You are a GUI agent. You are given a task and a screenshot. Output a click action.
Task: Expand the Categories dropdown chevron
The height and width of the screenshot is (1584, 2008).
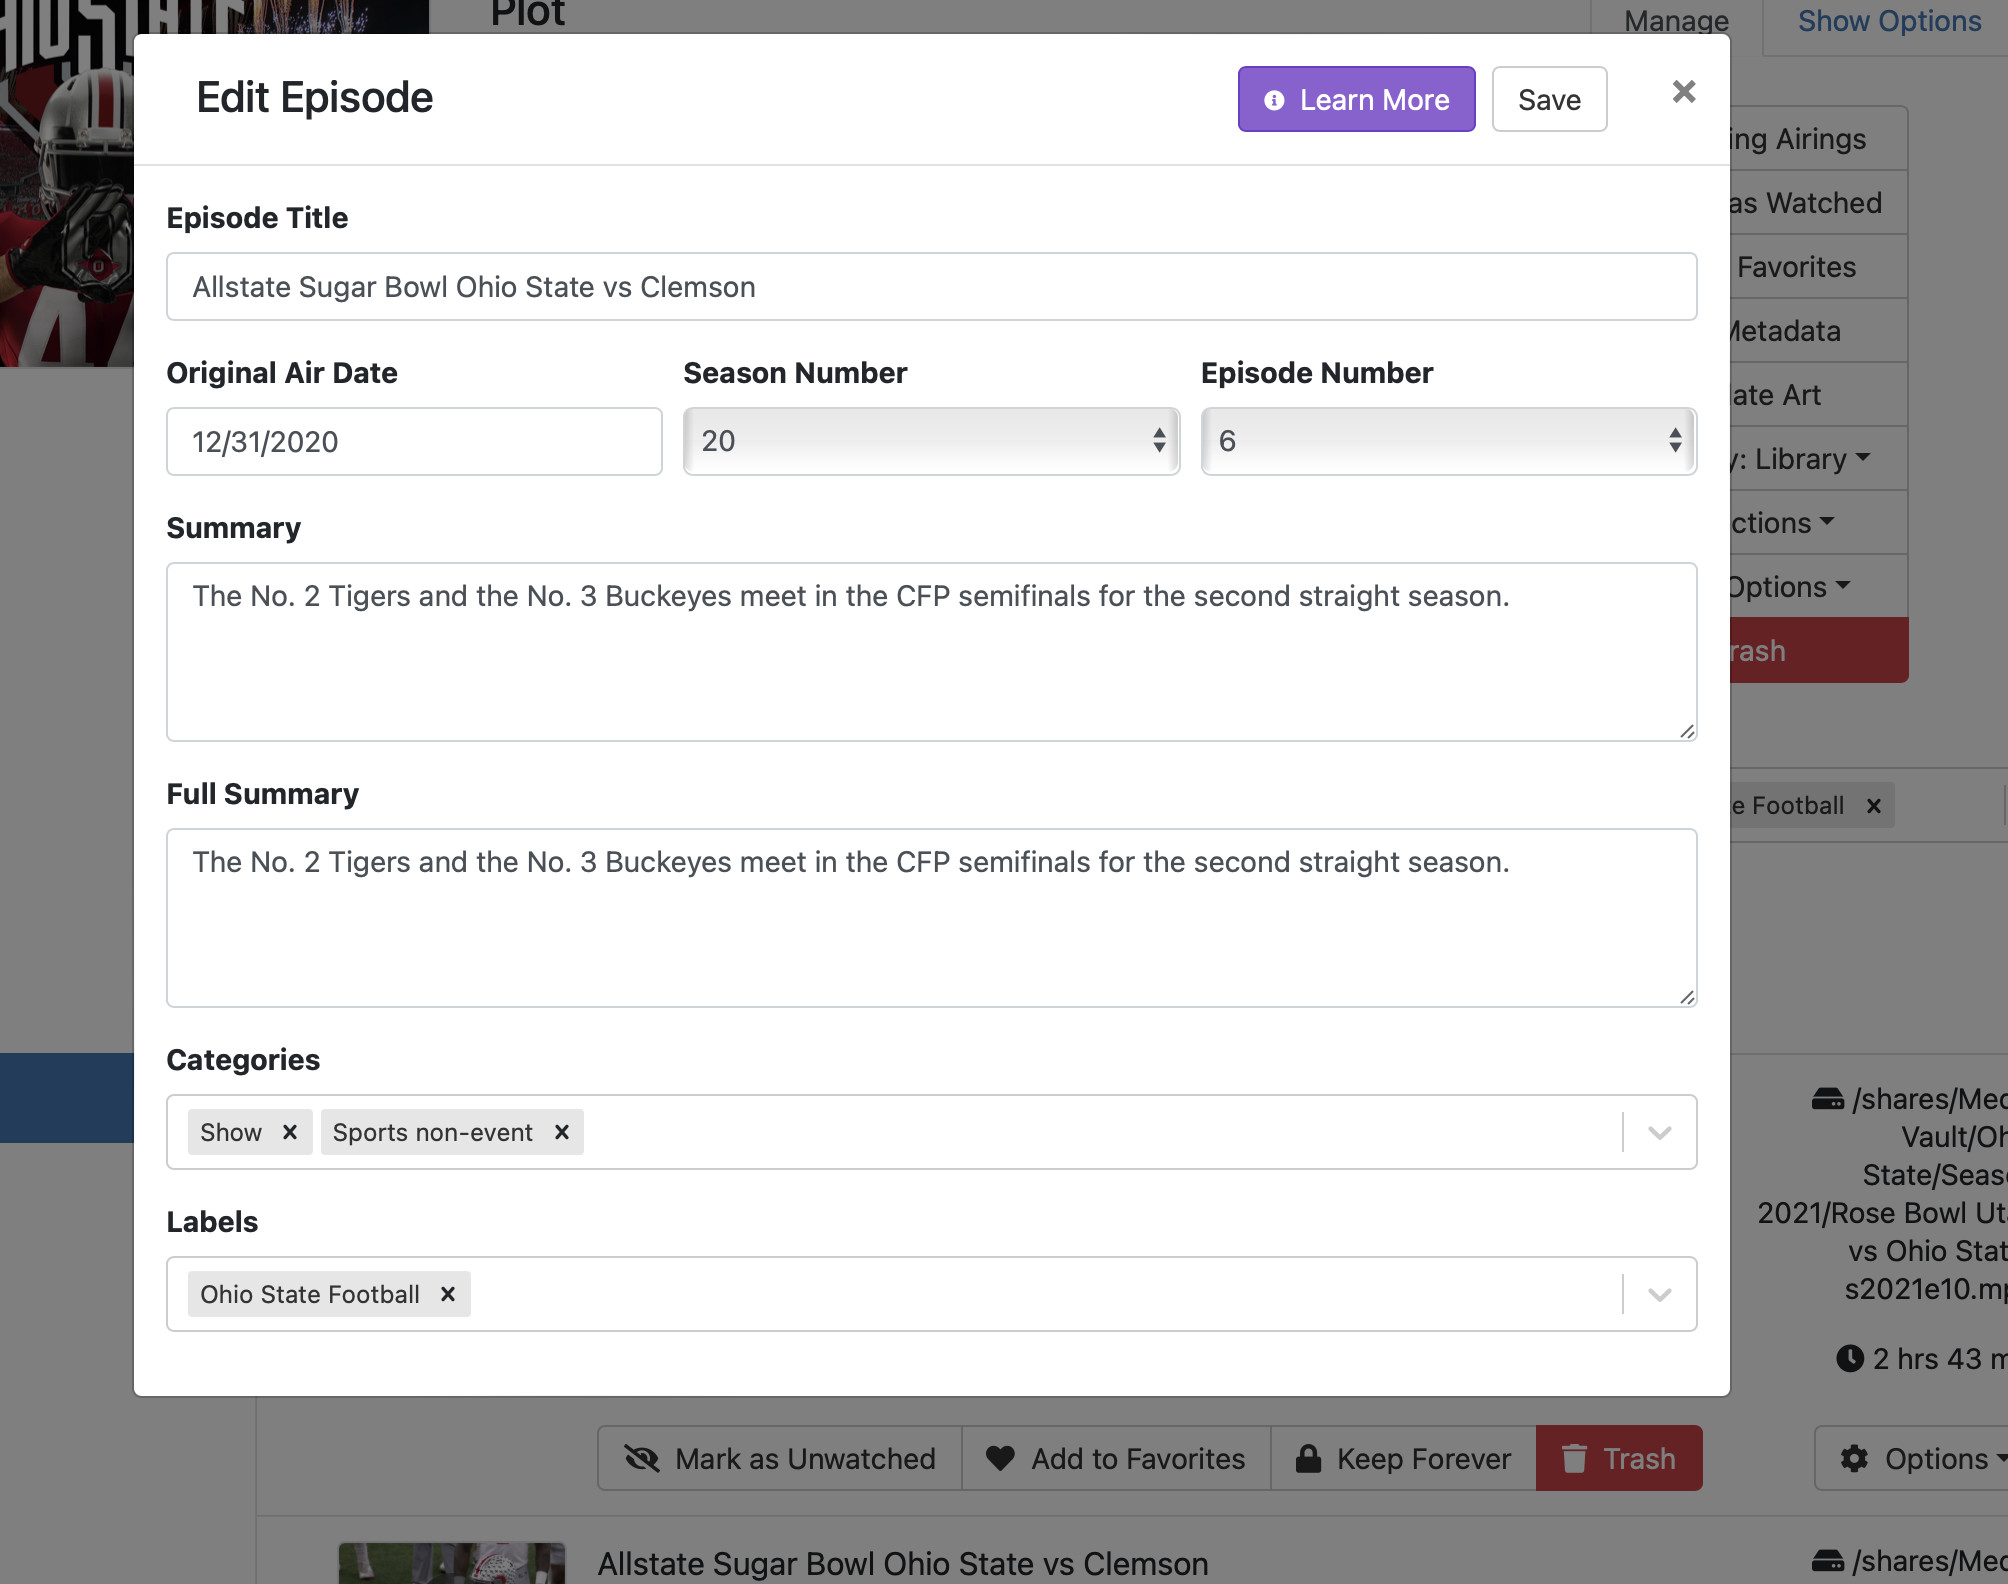(x=1660, y=1132)
